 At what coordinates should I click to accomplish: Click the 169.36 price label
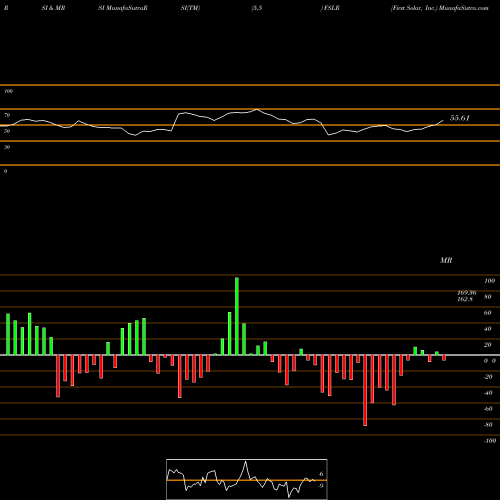(x=467, y=293)
